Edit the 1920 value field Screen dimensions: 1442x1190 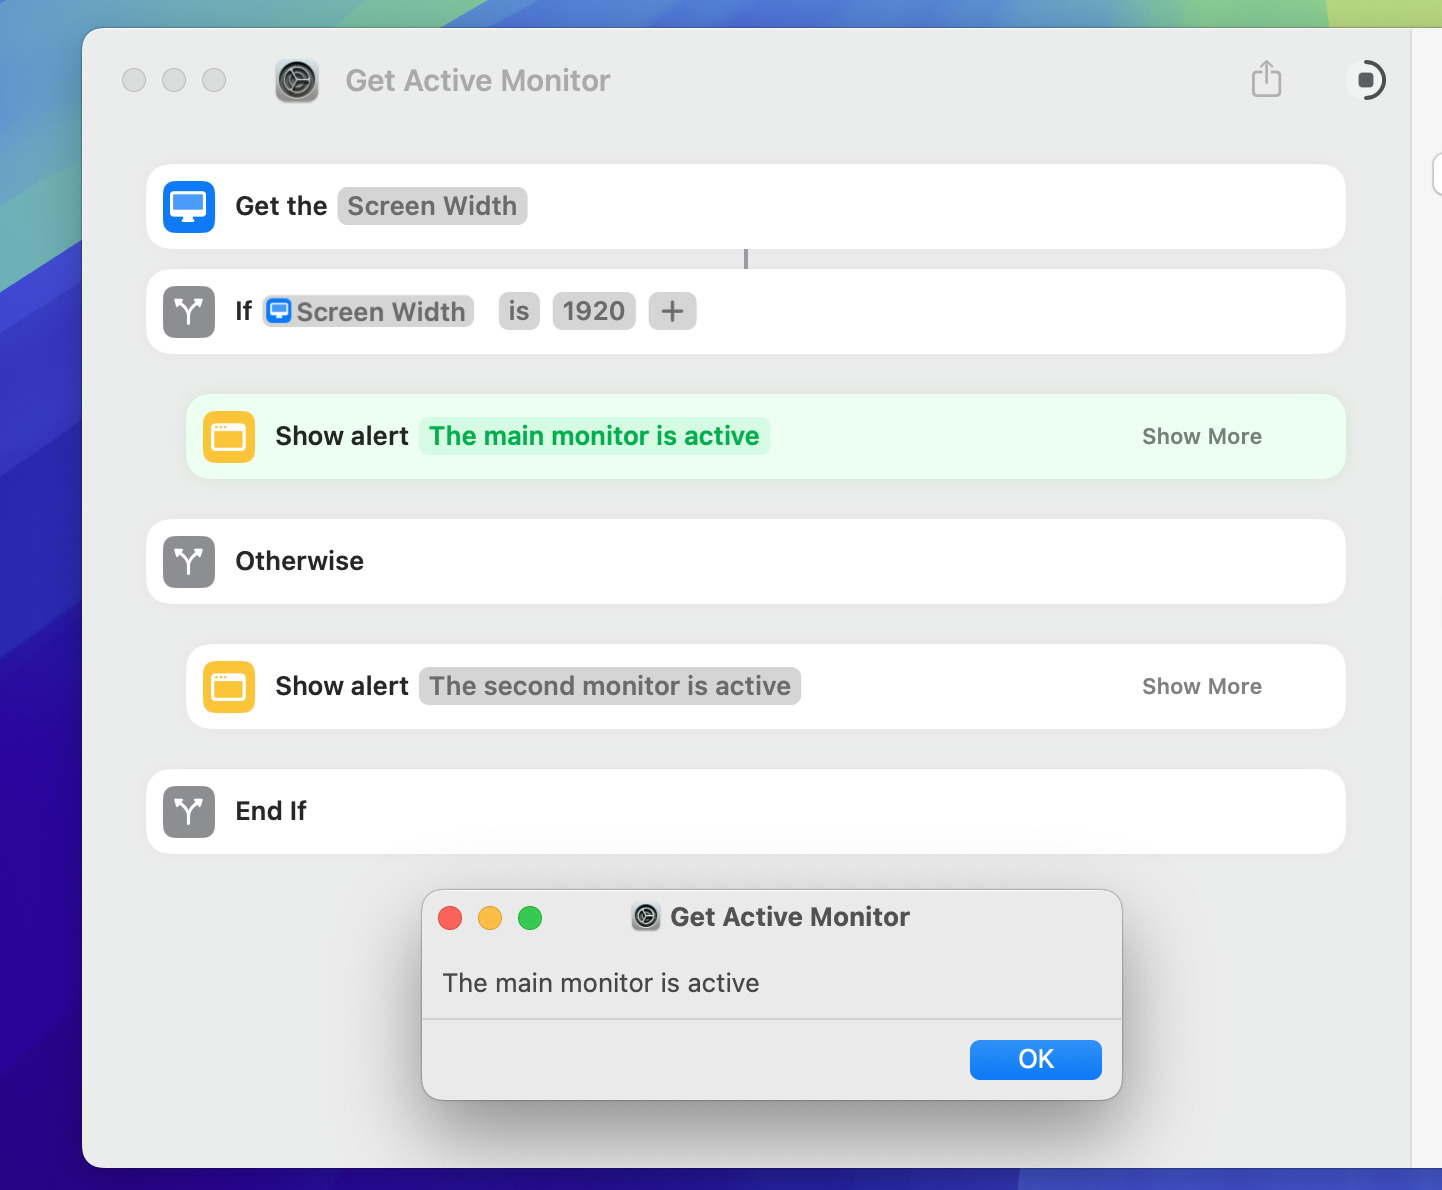click(x=594, y=311)
